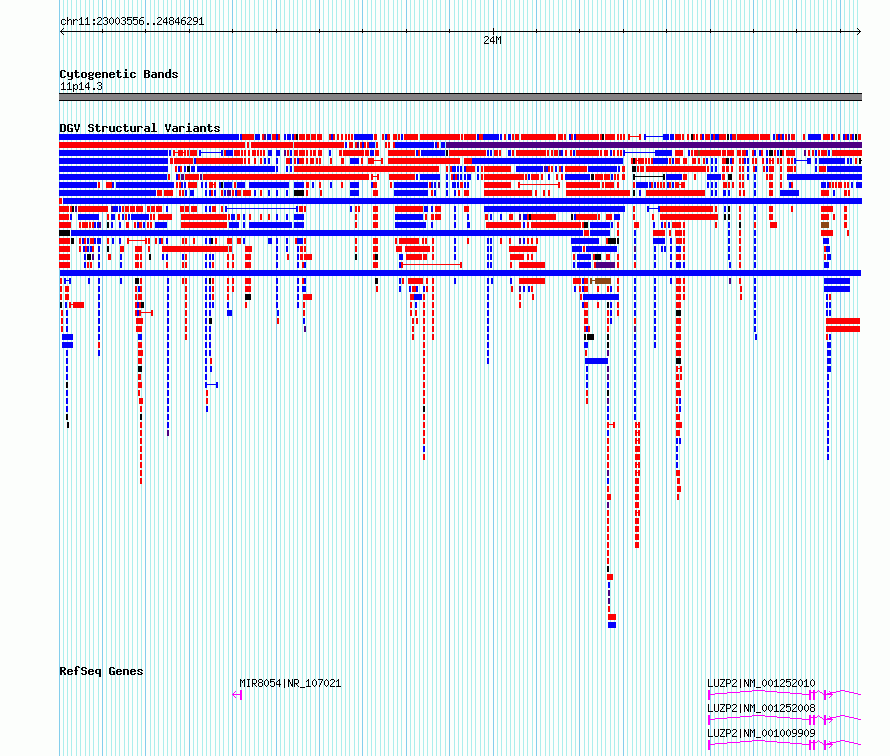Click the LUZP2|NM_001252010 transcript label
Image resolution: width=890 pixels, height=756 pixels.
(x=761, y=683)
